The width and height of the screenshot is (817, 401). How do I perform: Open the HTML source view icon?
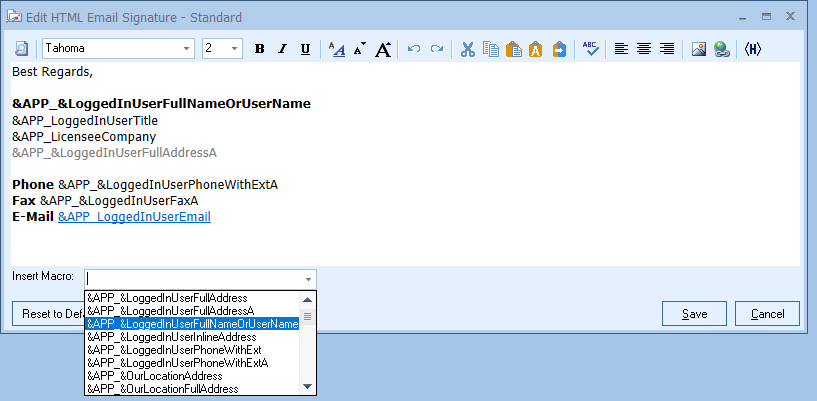tap(752, 49)
